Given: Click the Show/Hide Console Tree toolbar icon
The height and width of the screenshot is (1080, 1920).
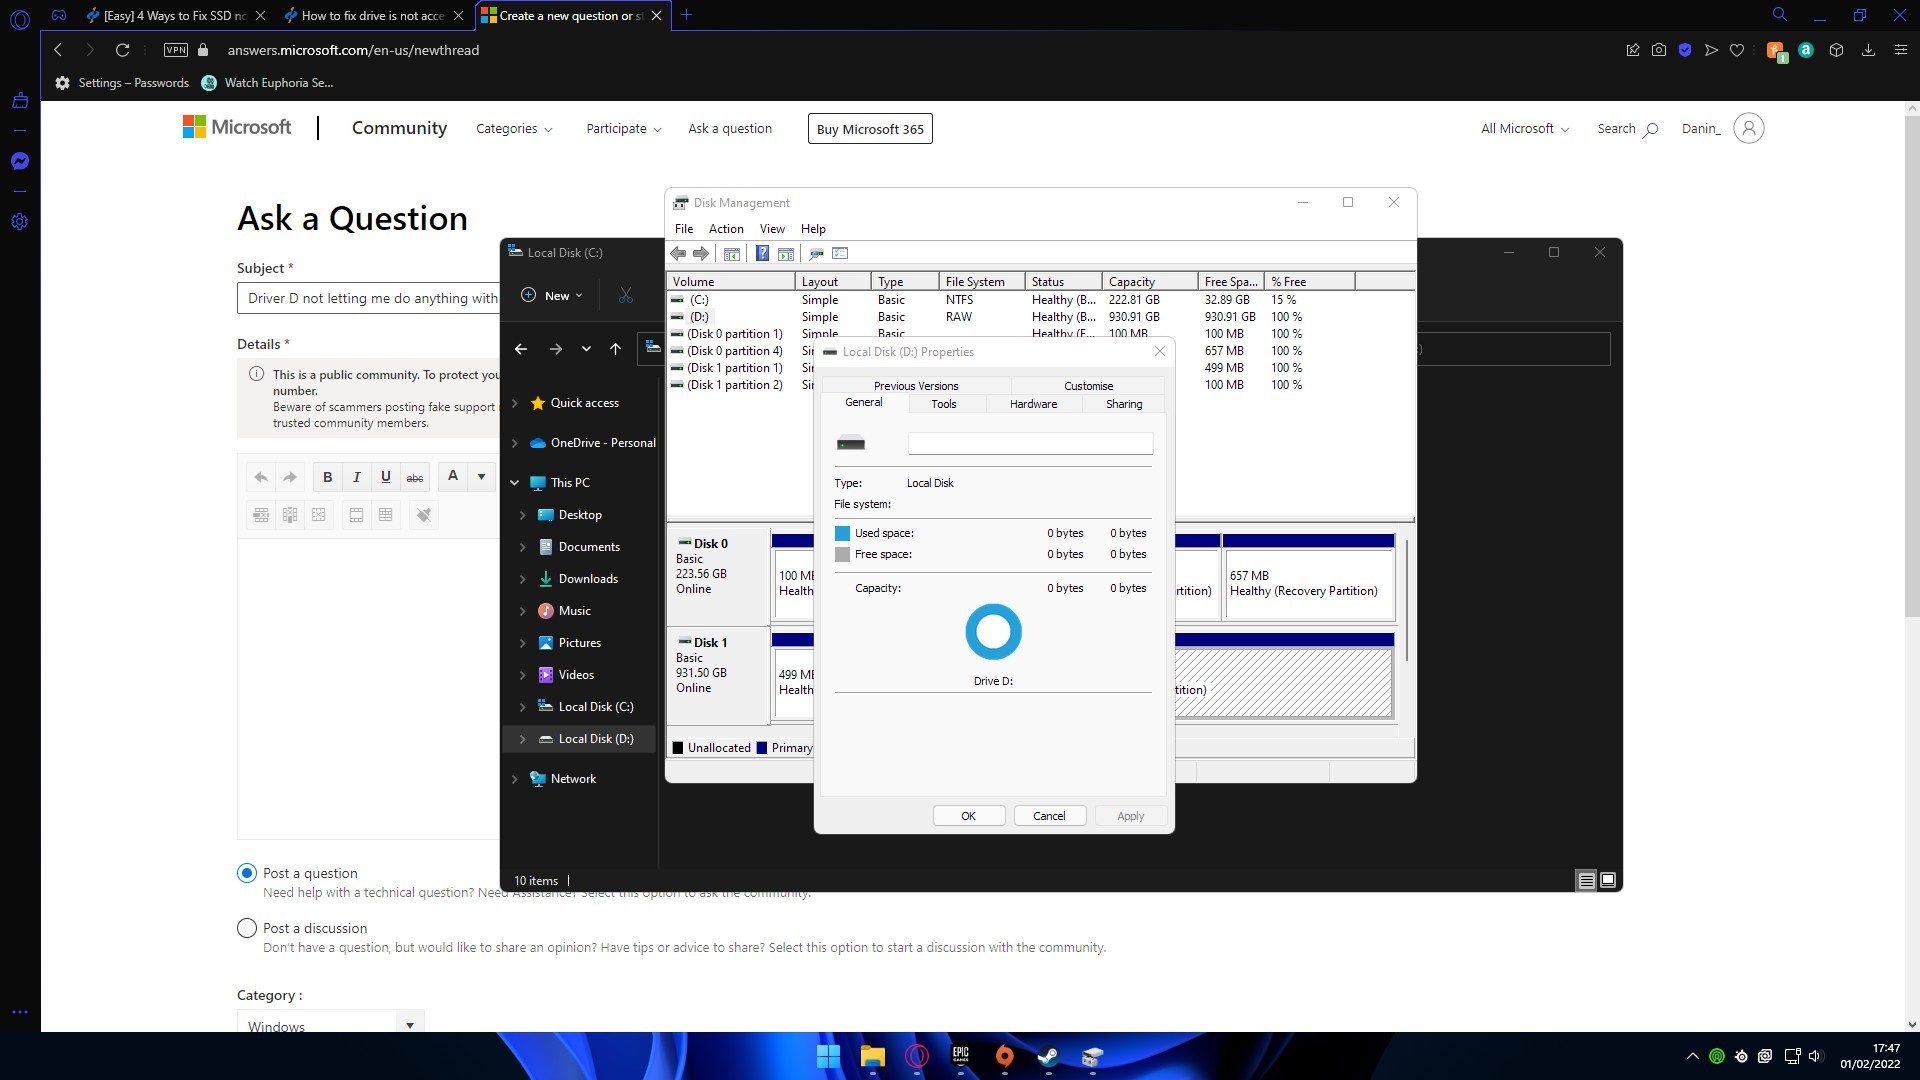Looking at the screenshot, I should point(732,254).
